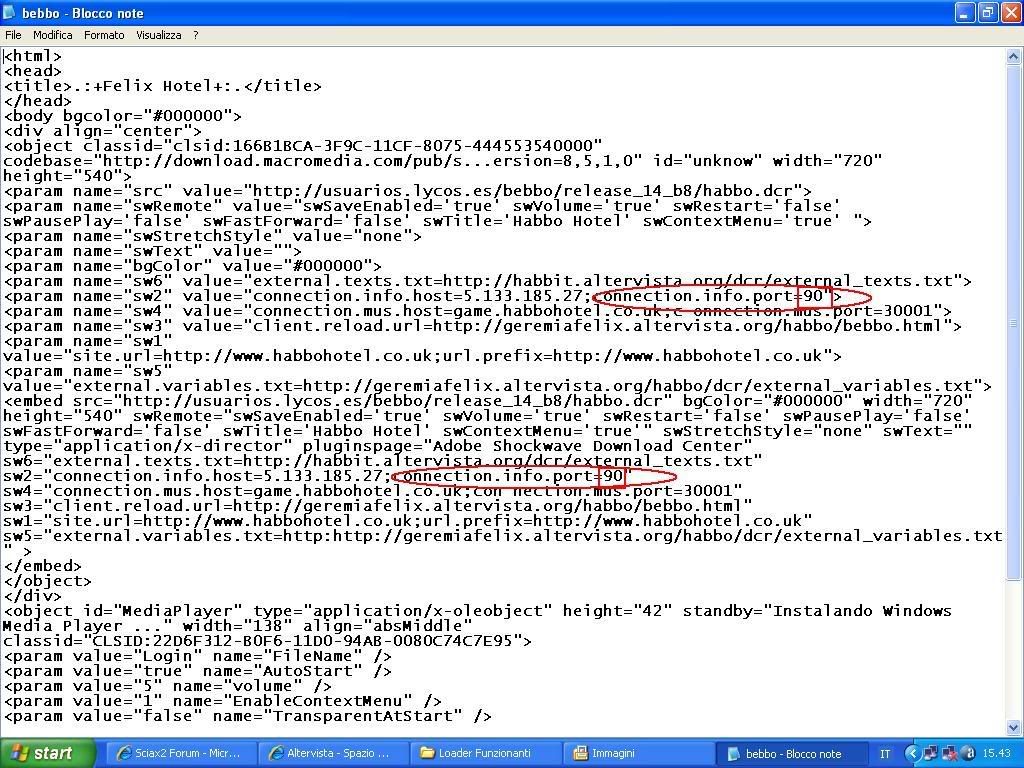Click the vertical scrollbar thumb

(x=1013, y=321)
